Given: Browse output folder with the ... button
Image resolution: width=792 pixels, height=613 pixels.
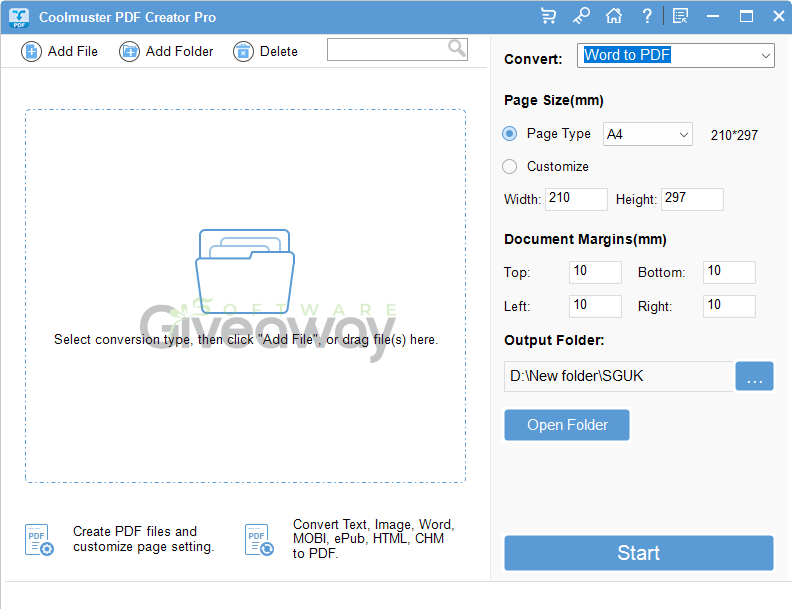Looking at the screenshot, I should click(x=754, y=376).
